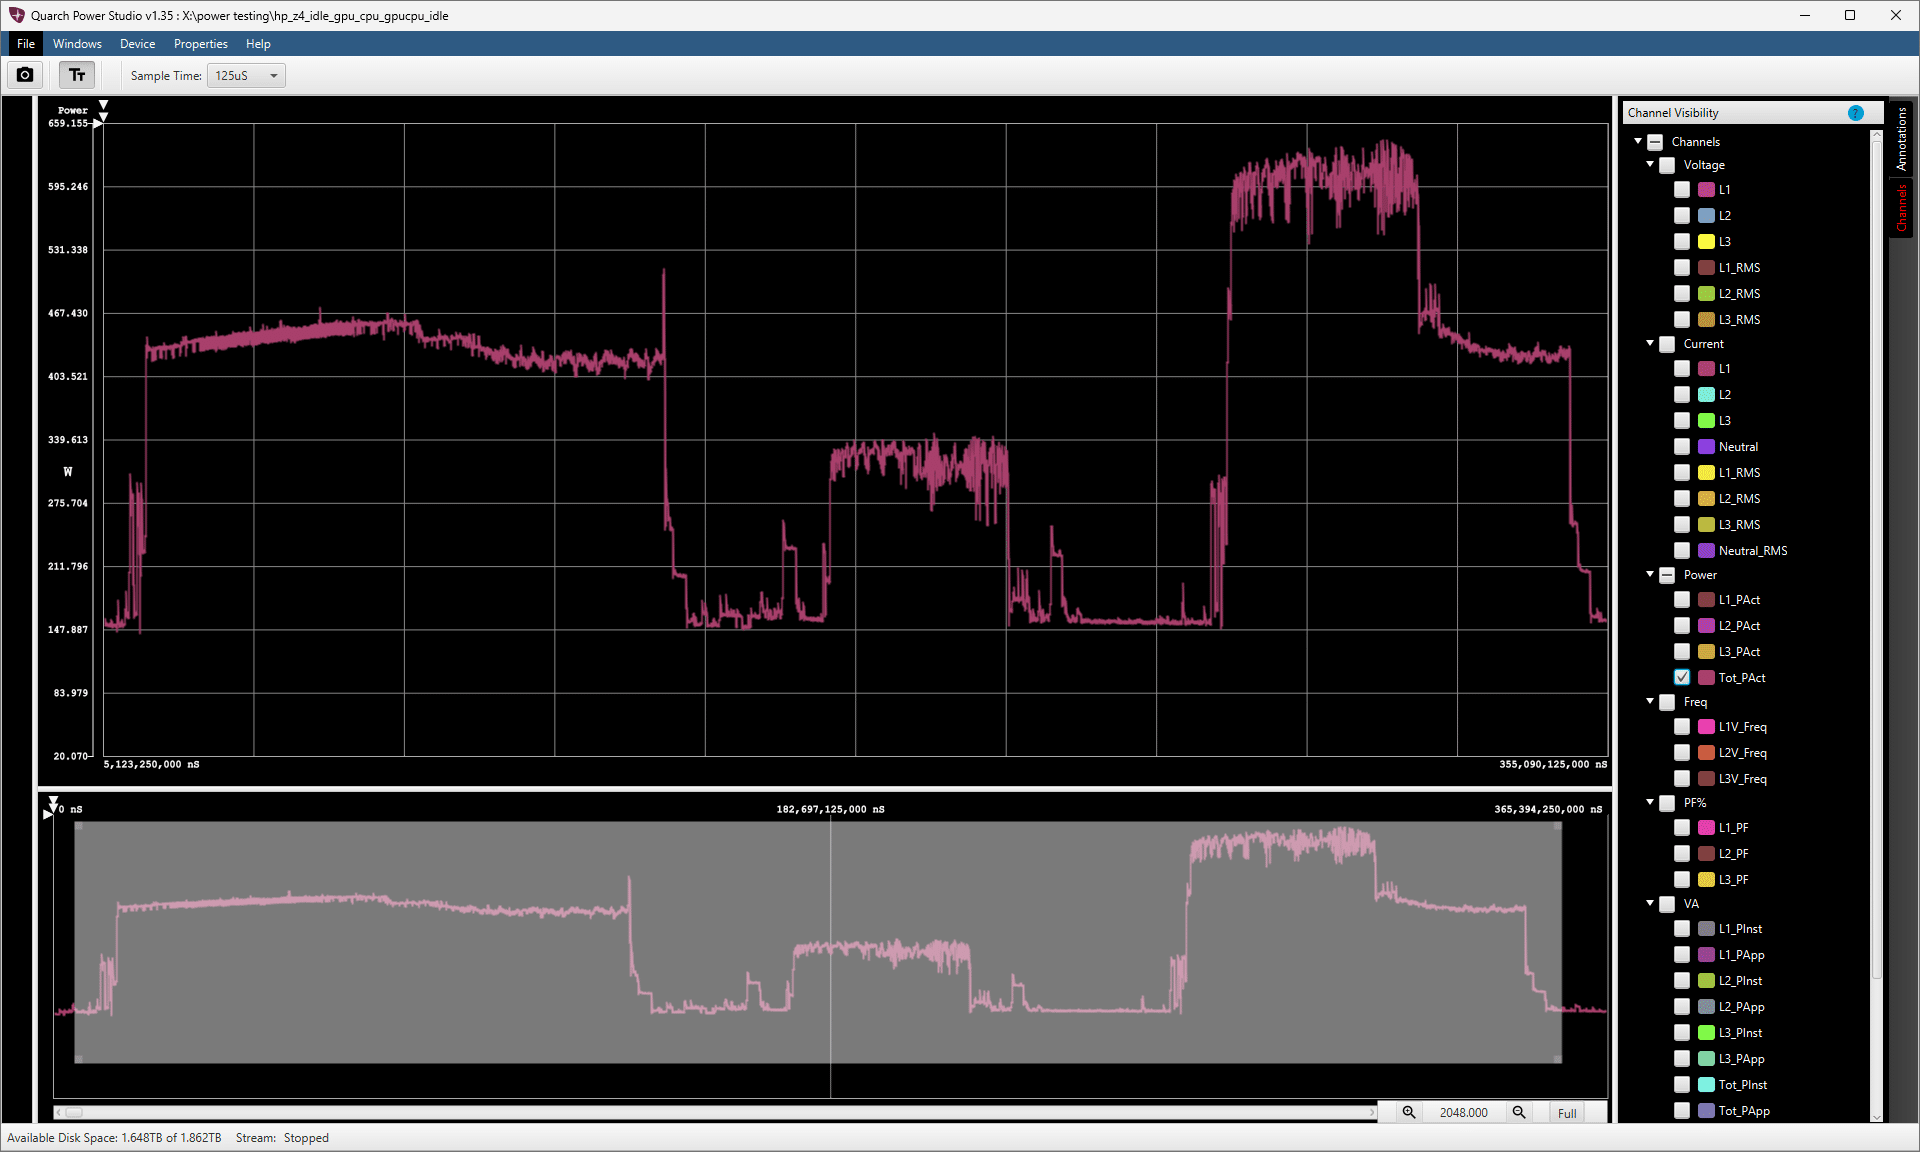Collapse the Voltage tree group

1650,164
